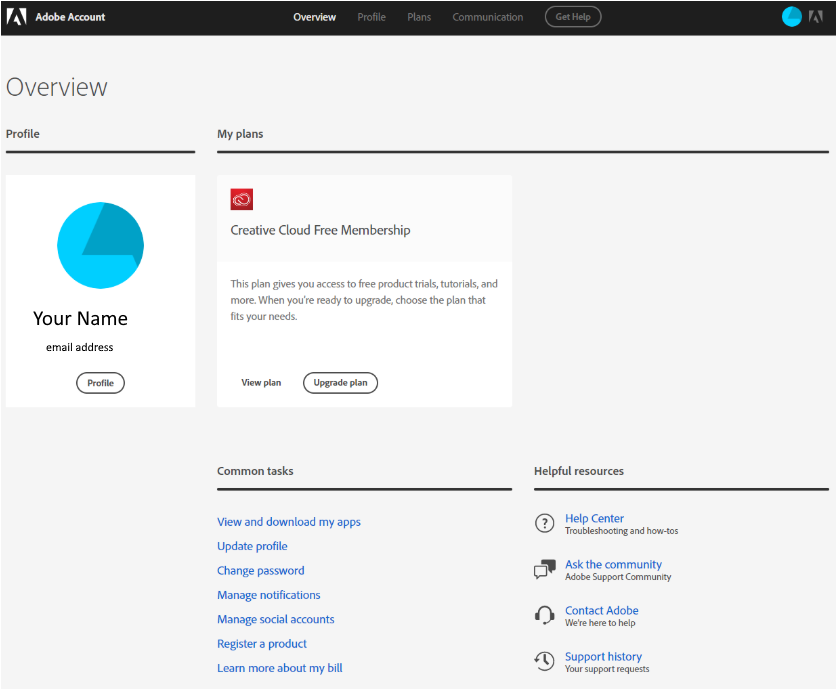Click the Contact Adobe headset icon
The height and width of the screenshot is (690, 838).
click(545, 615)
